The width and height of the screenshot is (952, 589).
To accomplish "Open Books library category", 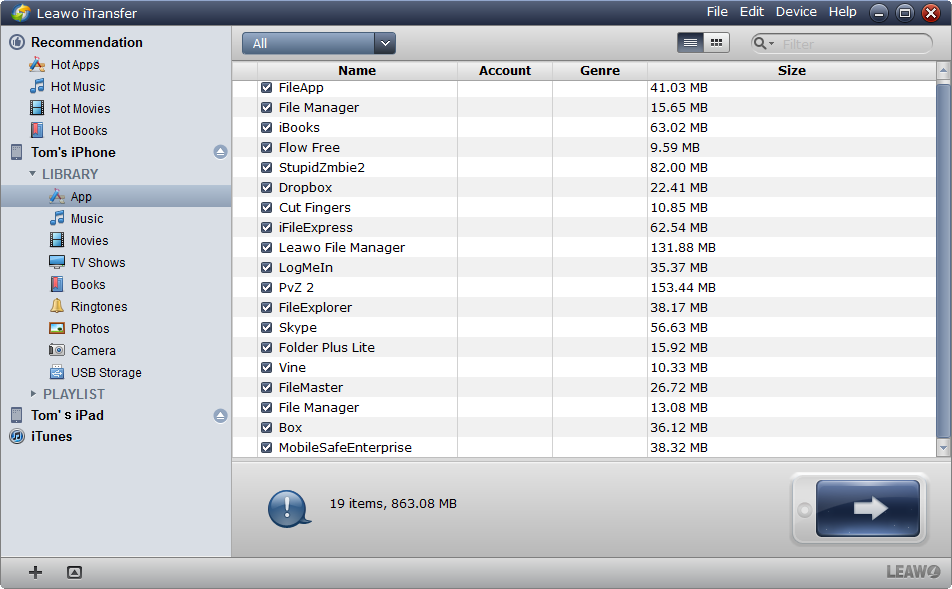I will [77, 284].
